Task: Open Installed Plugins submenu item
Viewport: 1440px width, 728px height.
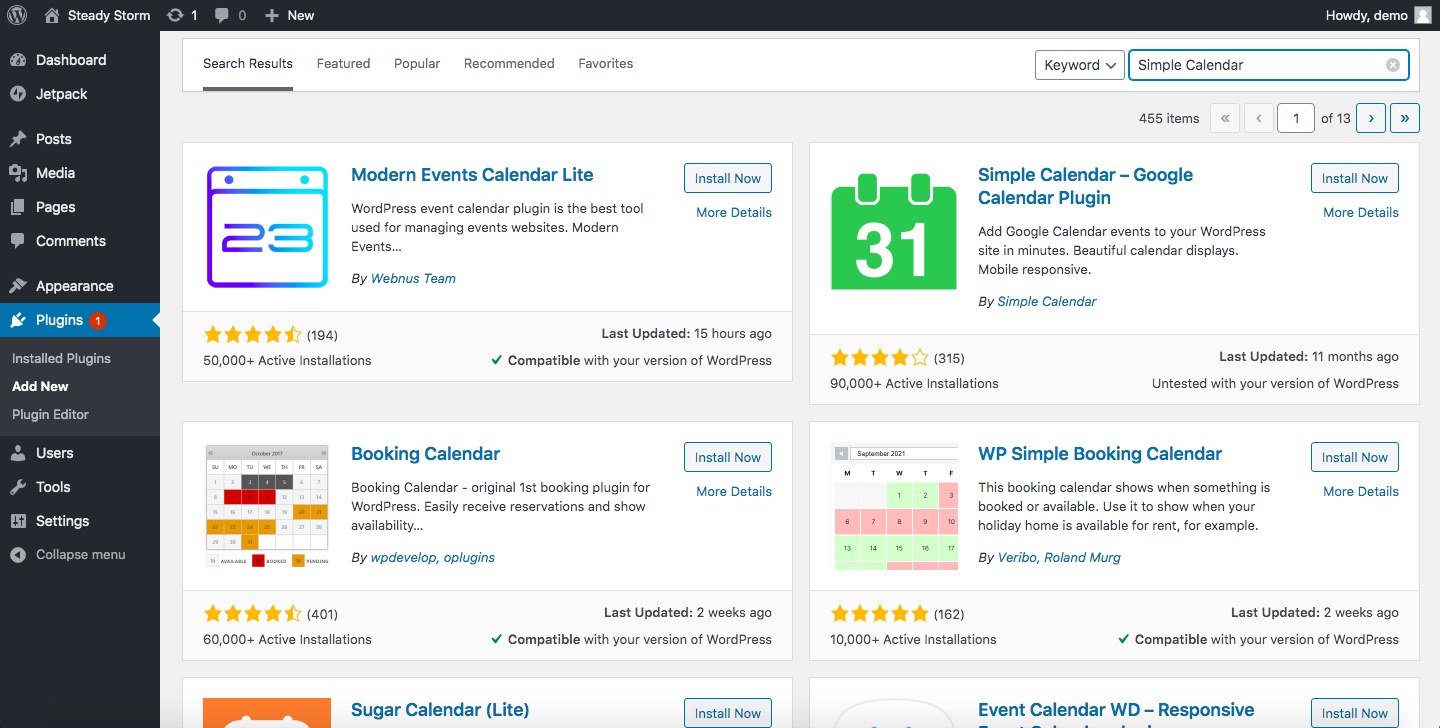Action: 61,358
